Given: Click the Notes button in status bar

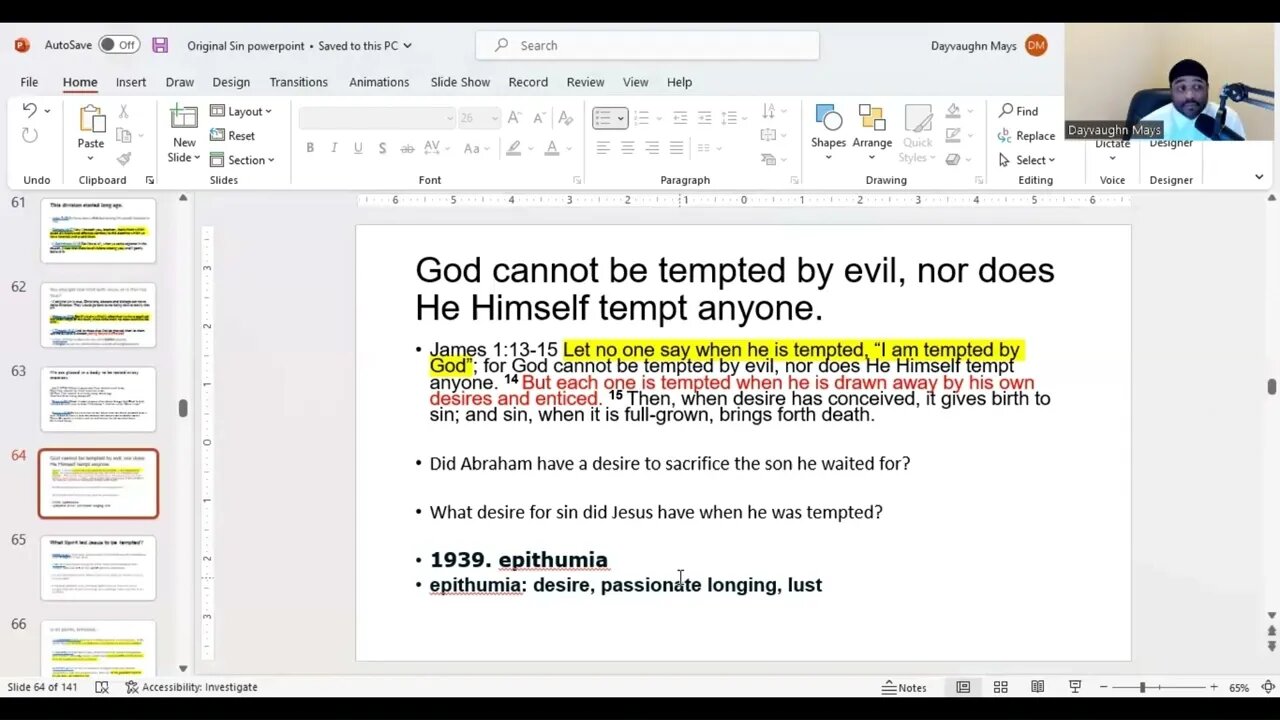Looking at the screenshot, I should click(904, 687).
